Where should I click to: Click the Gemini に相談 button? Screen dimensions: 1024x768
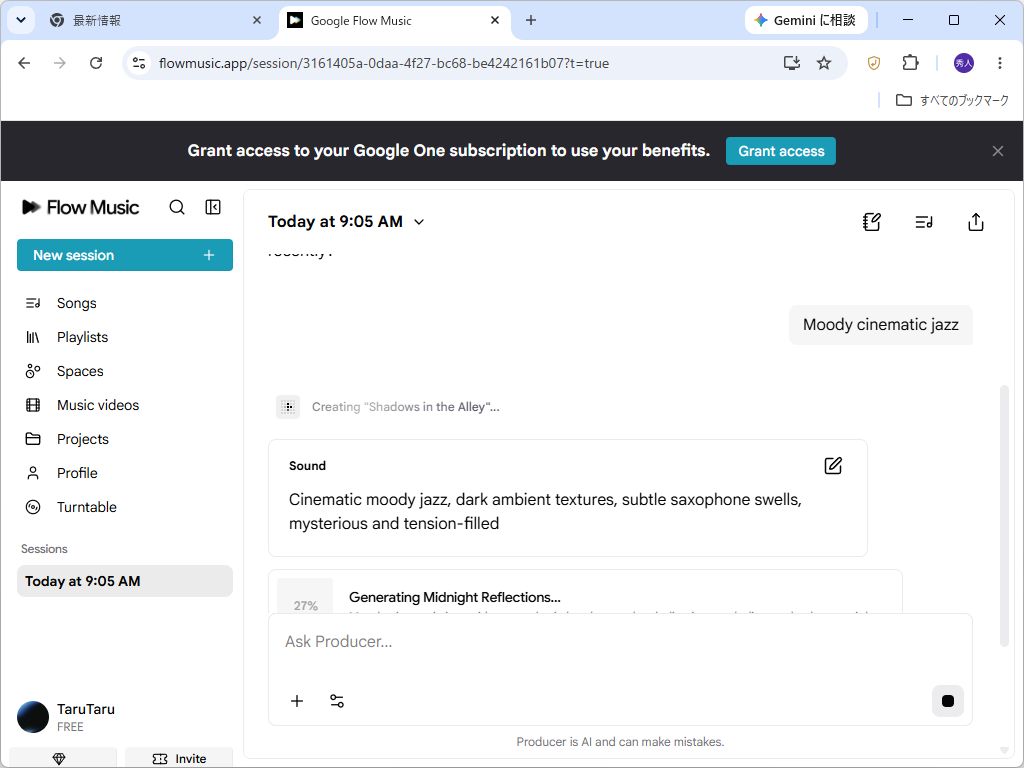coord(806,20)
